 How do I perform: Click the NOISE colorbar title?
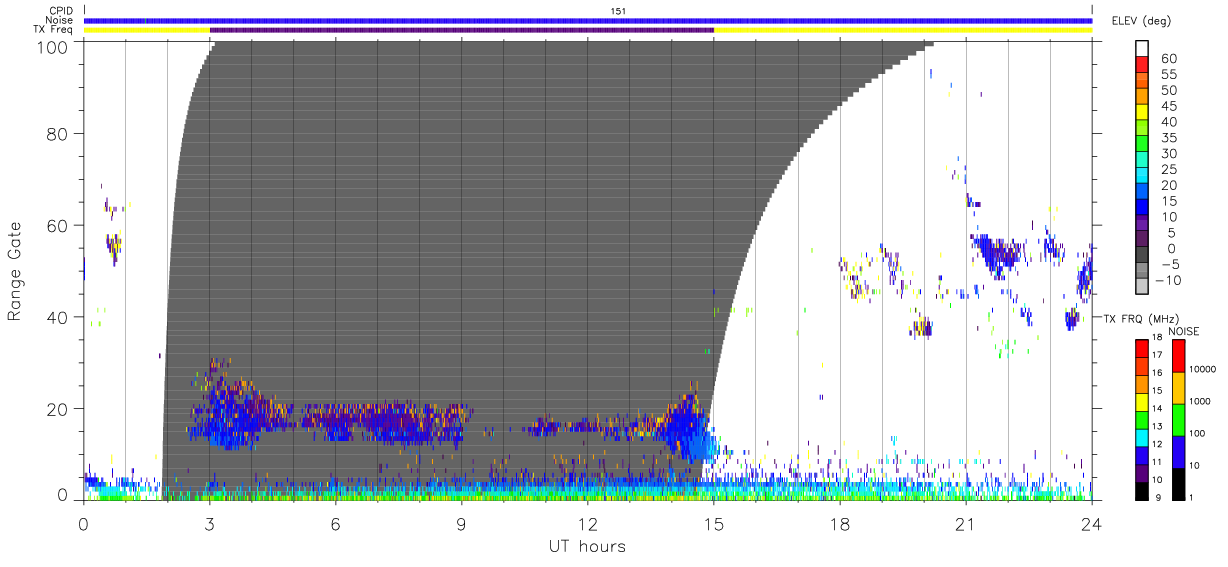[x=1184, y=331]
